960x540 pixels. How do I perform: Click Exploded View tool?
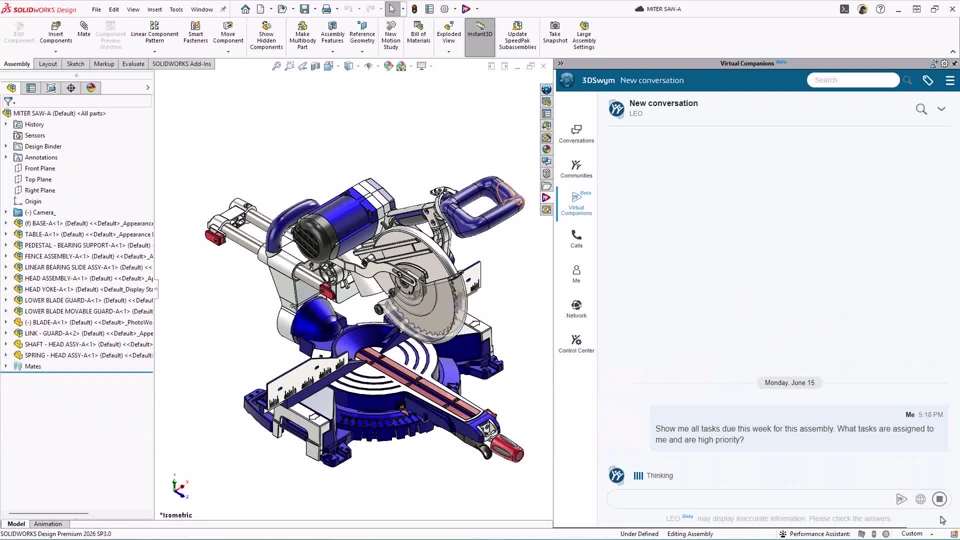point(449,32)
